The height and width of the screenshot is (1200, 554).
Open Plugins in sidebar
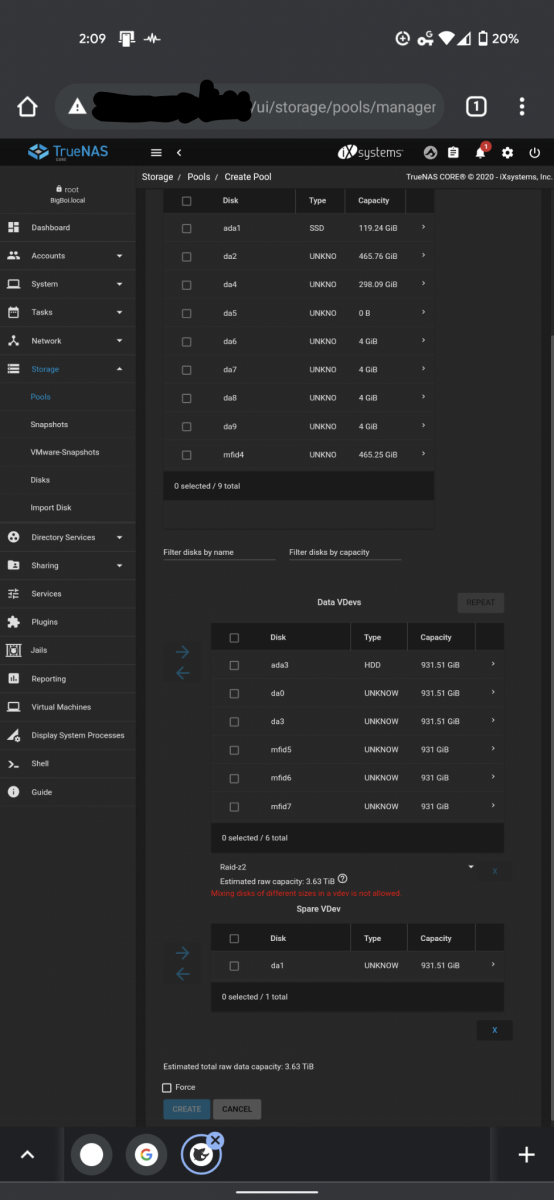click(x=68, y=622)
